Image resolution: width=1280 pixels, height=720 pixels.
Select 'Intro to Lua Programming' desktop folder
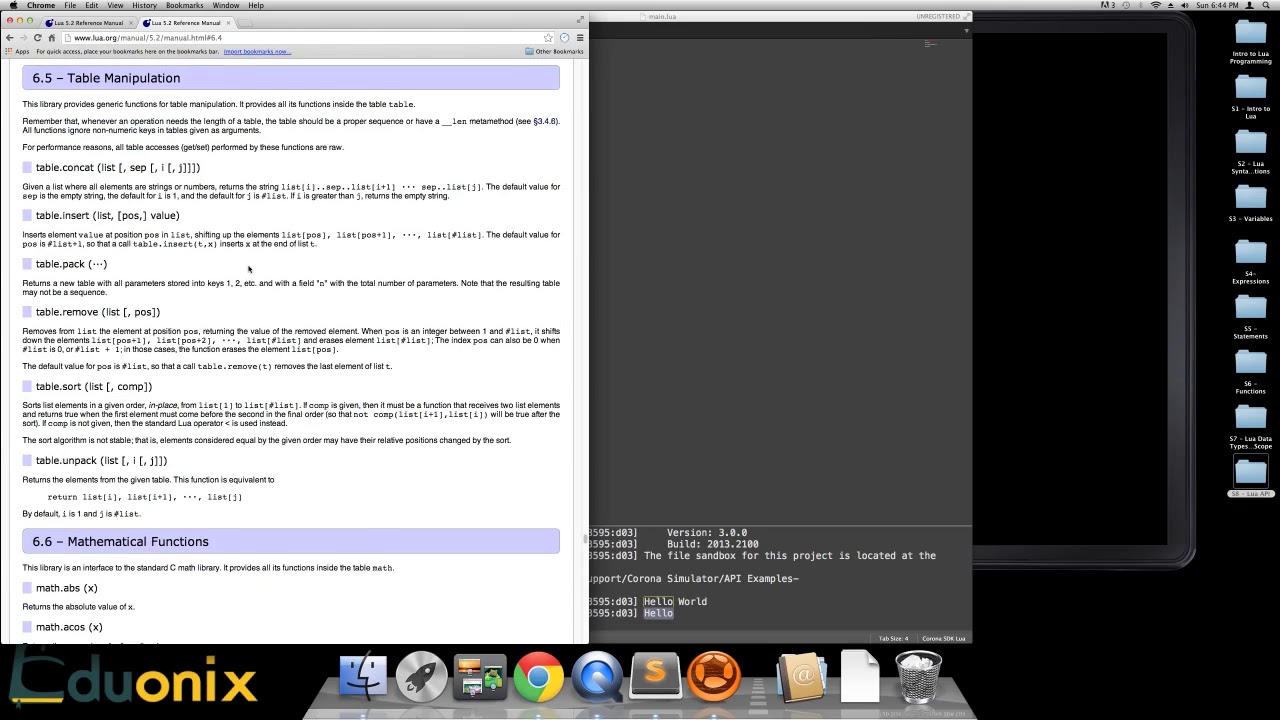[1250, 42]
